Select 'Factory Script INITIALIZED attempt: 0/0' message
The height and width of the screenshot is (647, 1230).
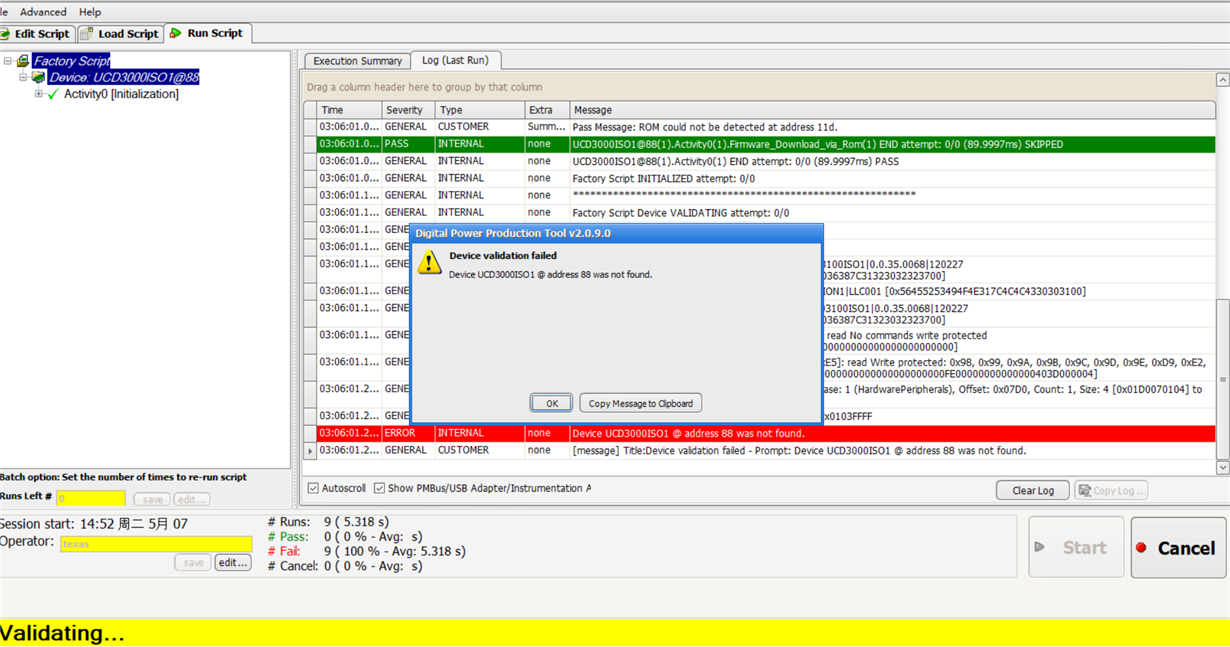(663, 178)
